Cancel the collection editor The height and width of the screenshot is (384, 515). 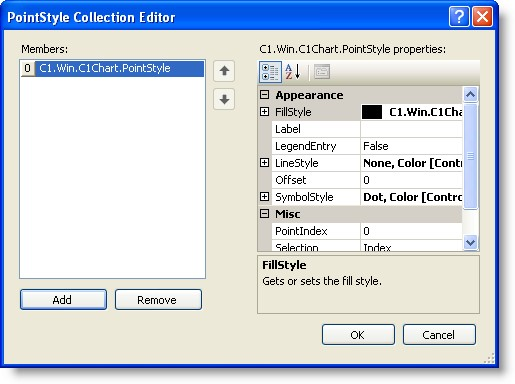439,335
